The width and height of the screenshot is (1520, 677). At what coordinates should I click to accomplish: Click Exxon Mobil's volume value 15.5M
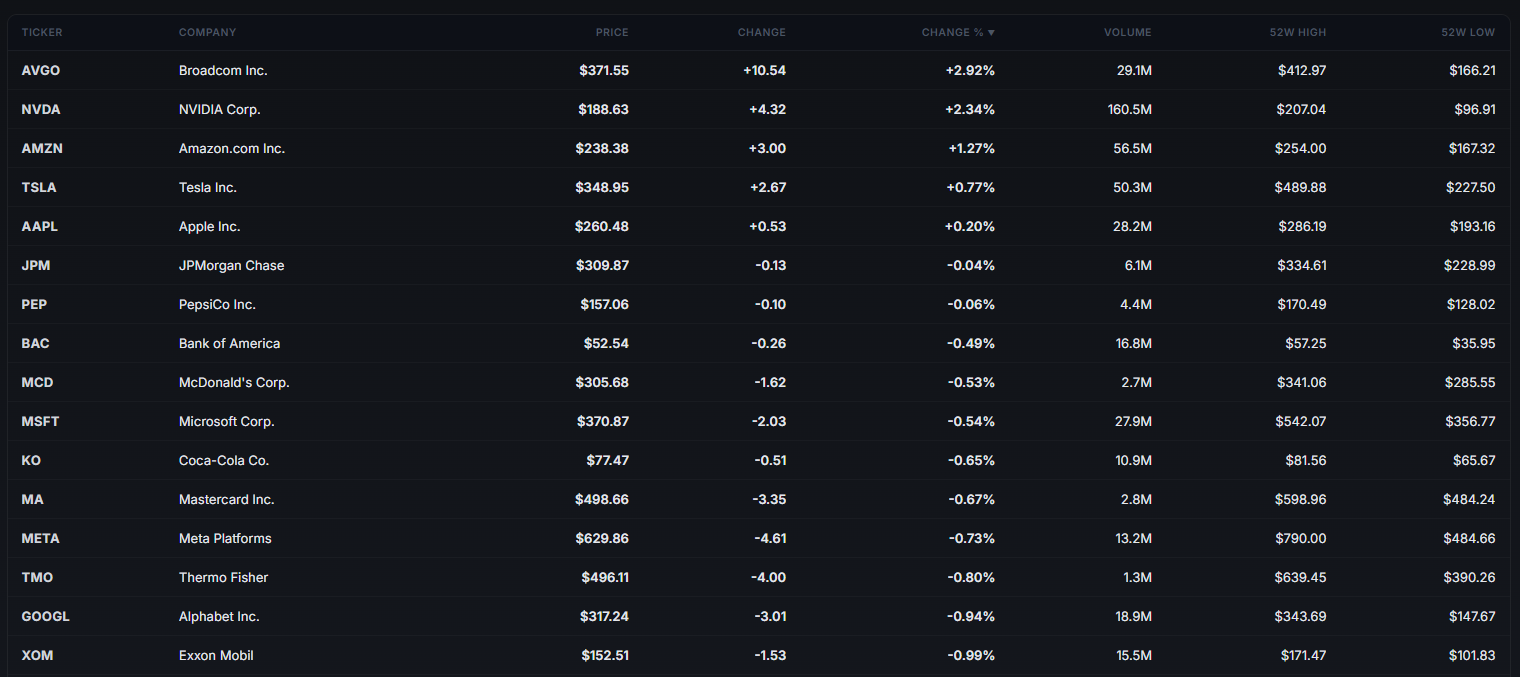tap(1134, 656)
